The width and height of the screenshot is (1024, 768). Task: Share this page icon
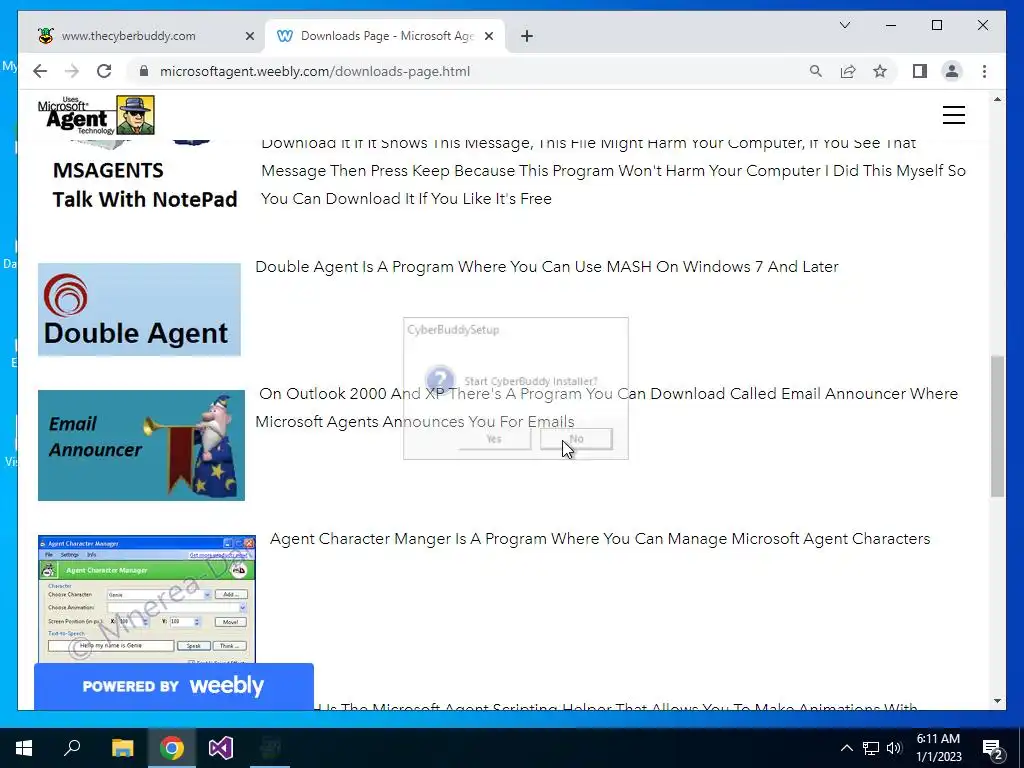(x=848, y=71)
